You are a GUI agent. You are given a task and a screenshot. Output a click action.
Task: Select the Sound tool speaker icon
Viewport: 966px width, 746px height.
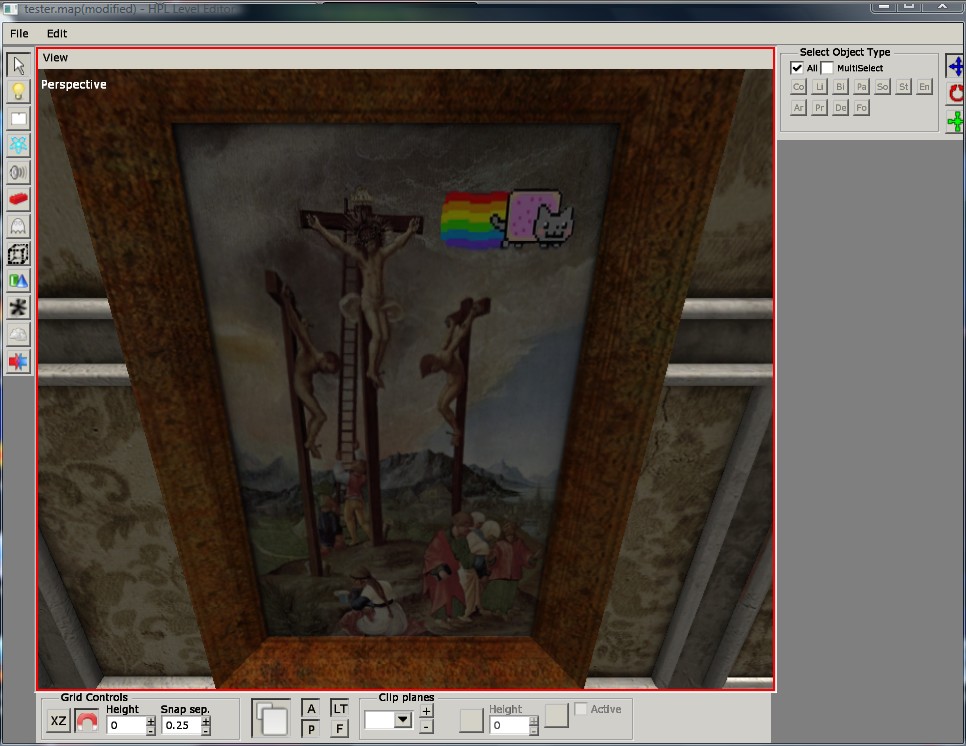18,173
